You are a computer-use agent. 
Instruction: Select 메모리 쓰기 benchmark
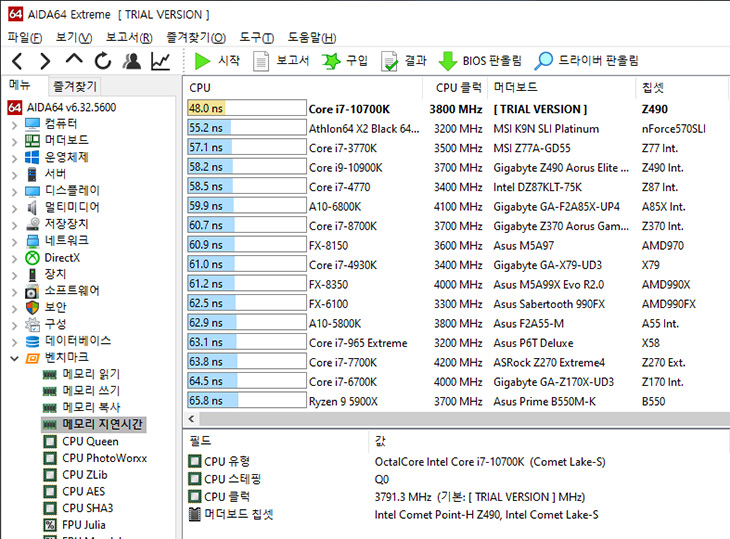point(91,391)
